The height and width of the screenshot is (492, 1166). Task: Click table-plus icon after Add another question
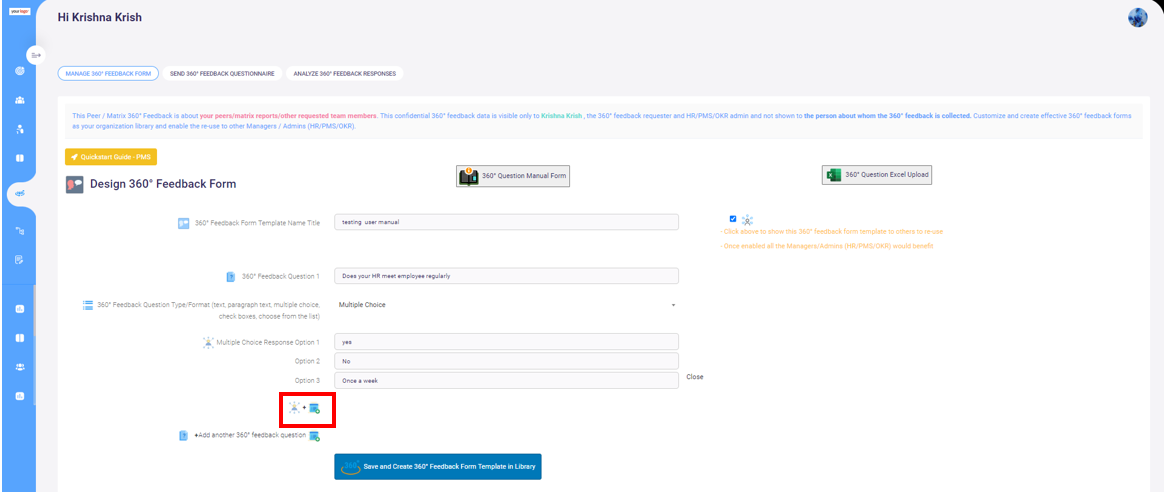pos(315,436)
